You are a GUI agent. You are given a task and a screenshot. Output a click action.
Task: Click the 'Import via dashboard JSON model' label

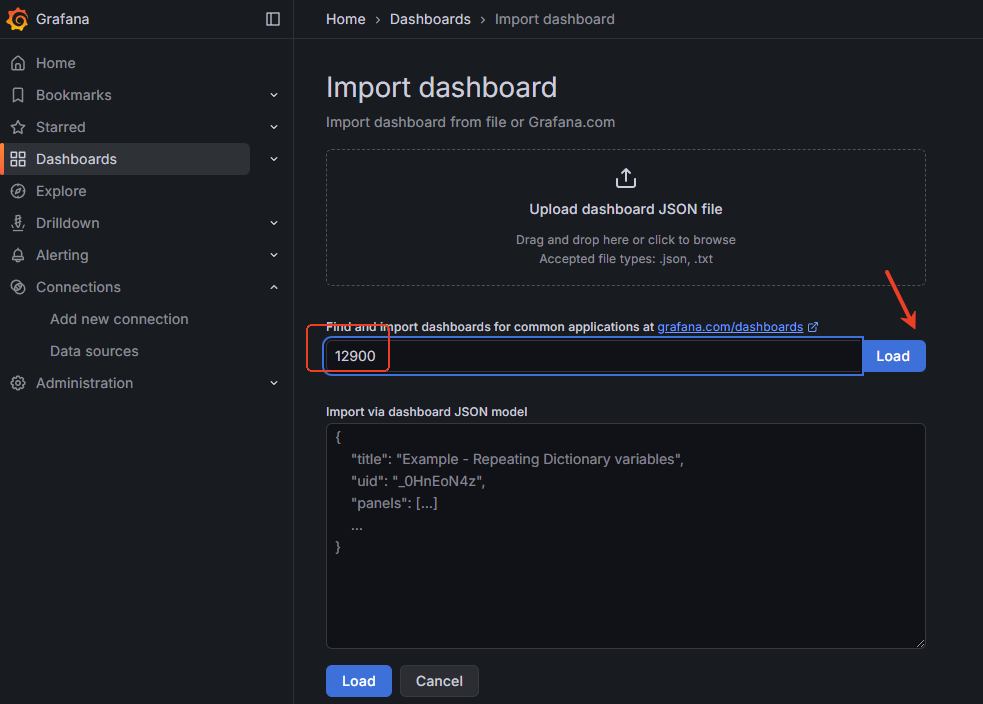tap(426, 412)
